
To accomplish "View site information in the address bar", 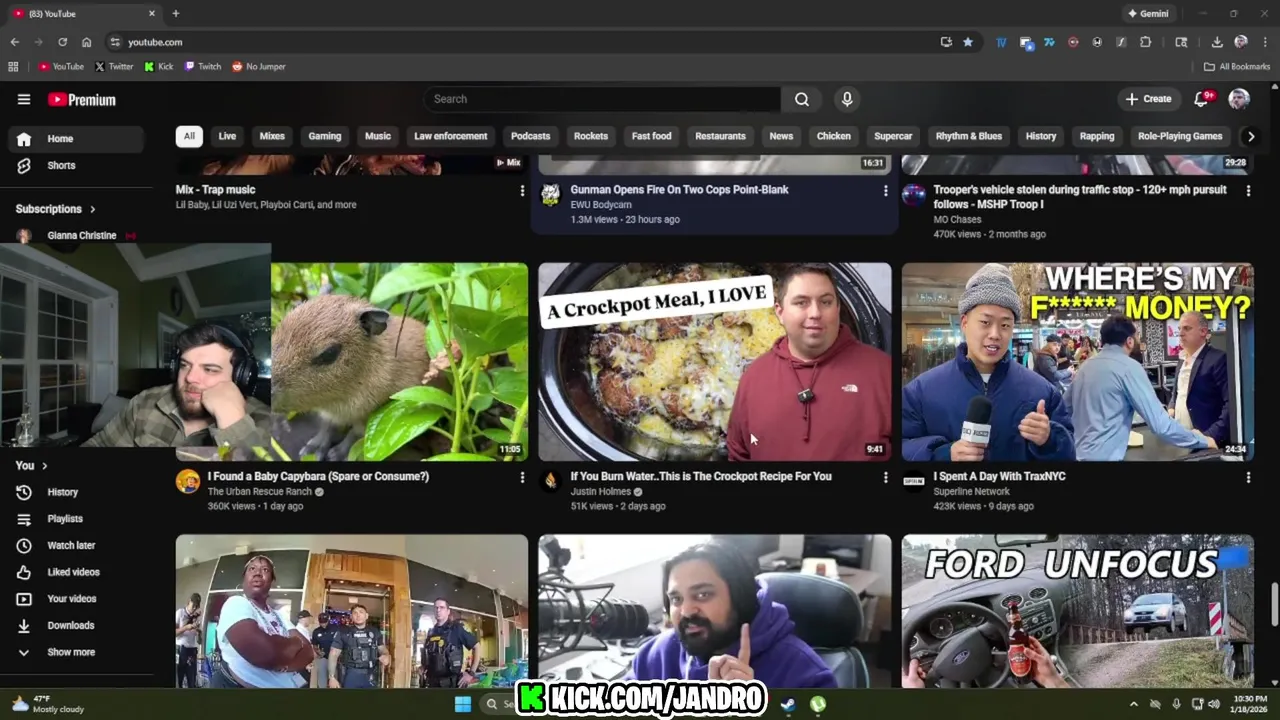I will coord(115,42).
